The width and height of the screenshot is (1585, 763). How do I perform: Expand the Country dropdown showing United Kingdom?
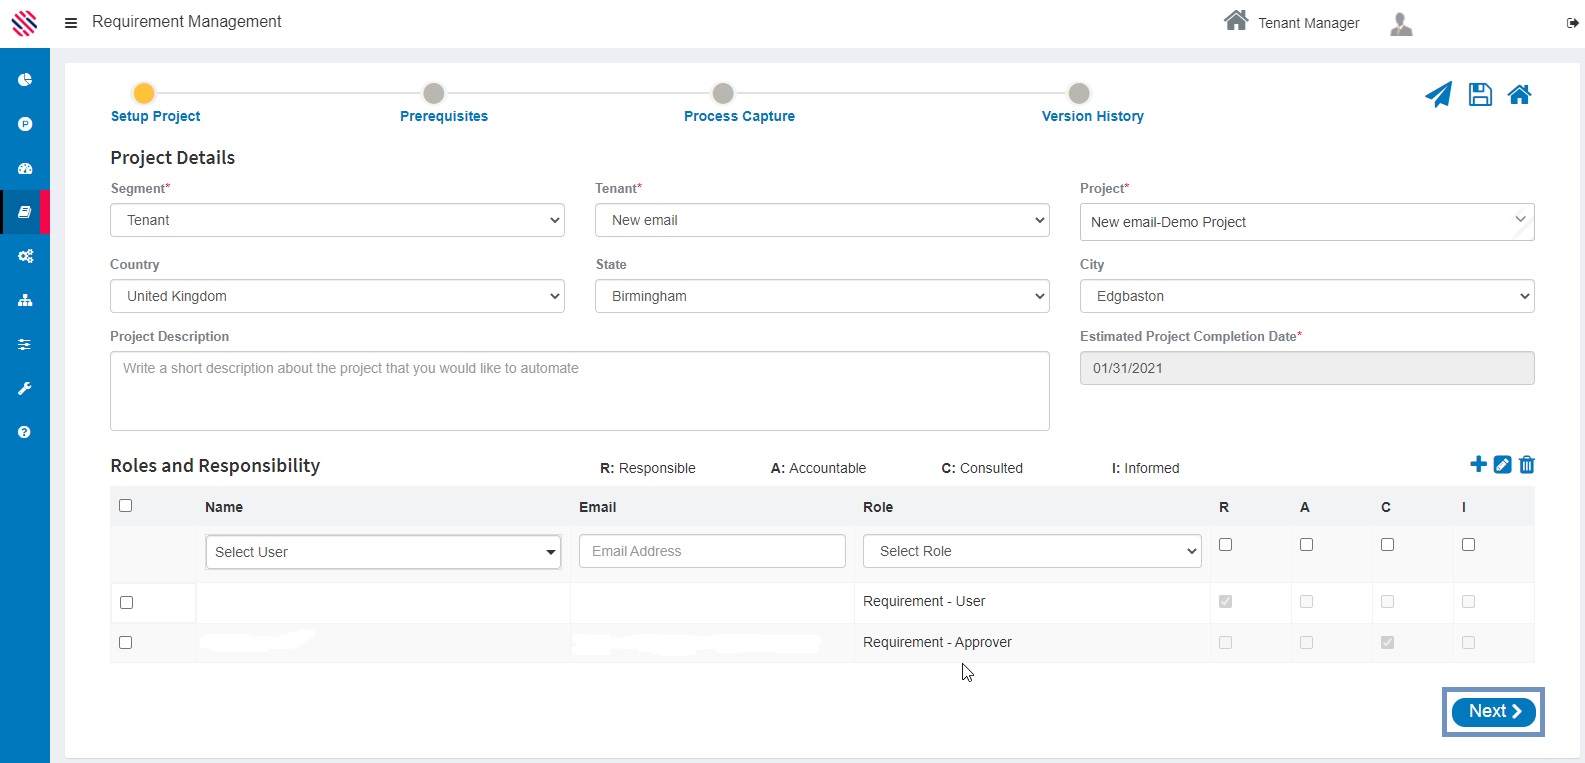[x=337, y=296]
